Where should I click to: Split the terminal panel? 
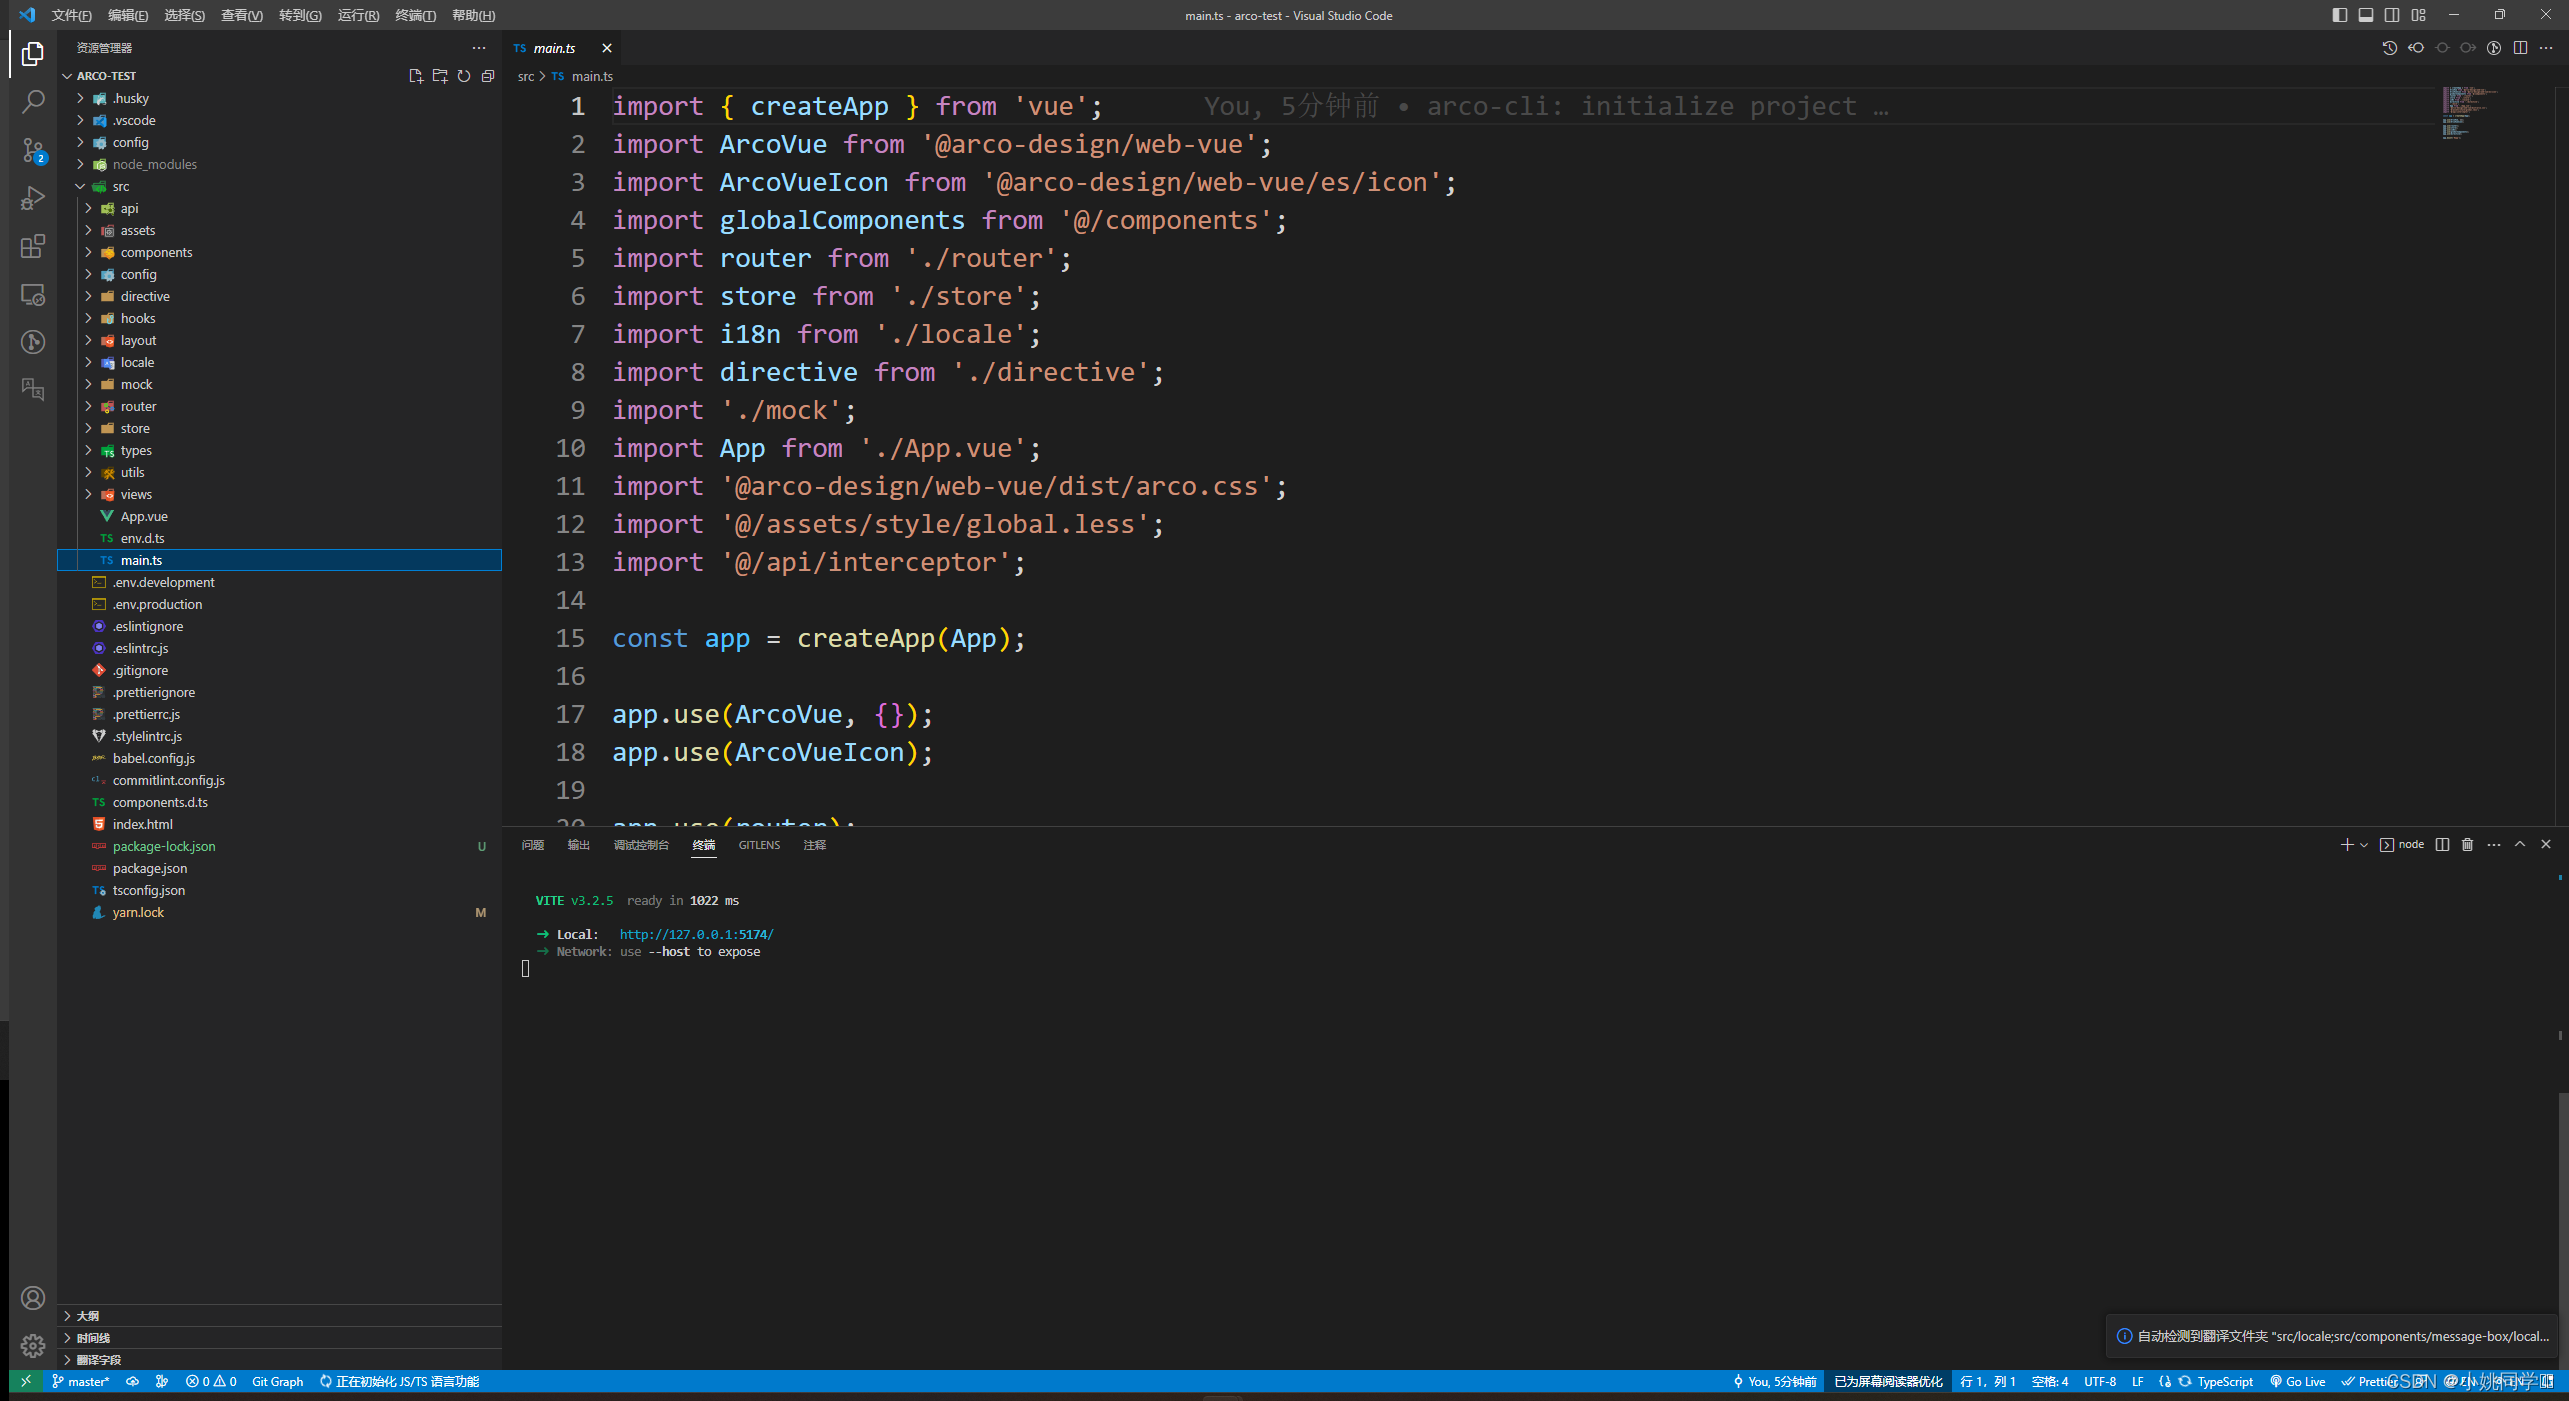2442,845
